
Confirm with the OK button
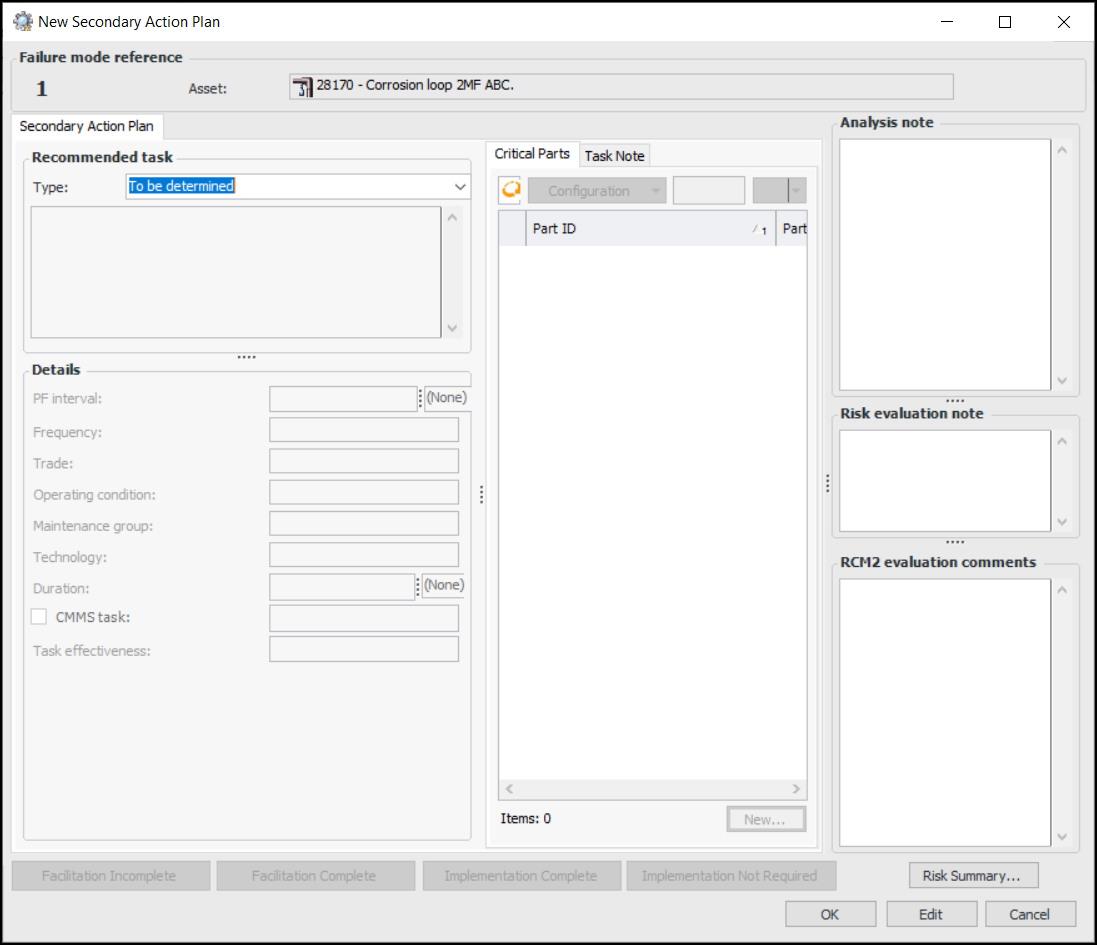(x=830, y=914)
